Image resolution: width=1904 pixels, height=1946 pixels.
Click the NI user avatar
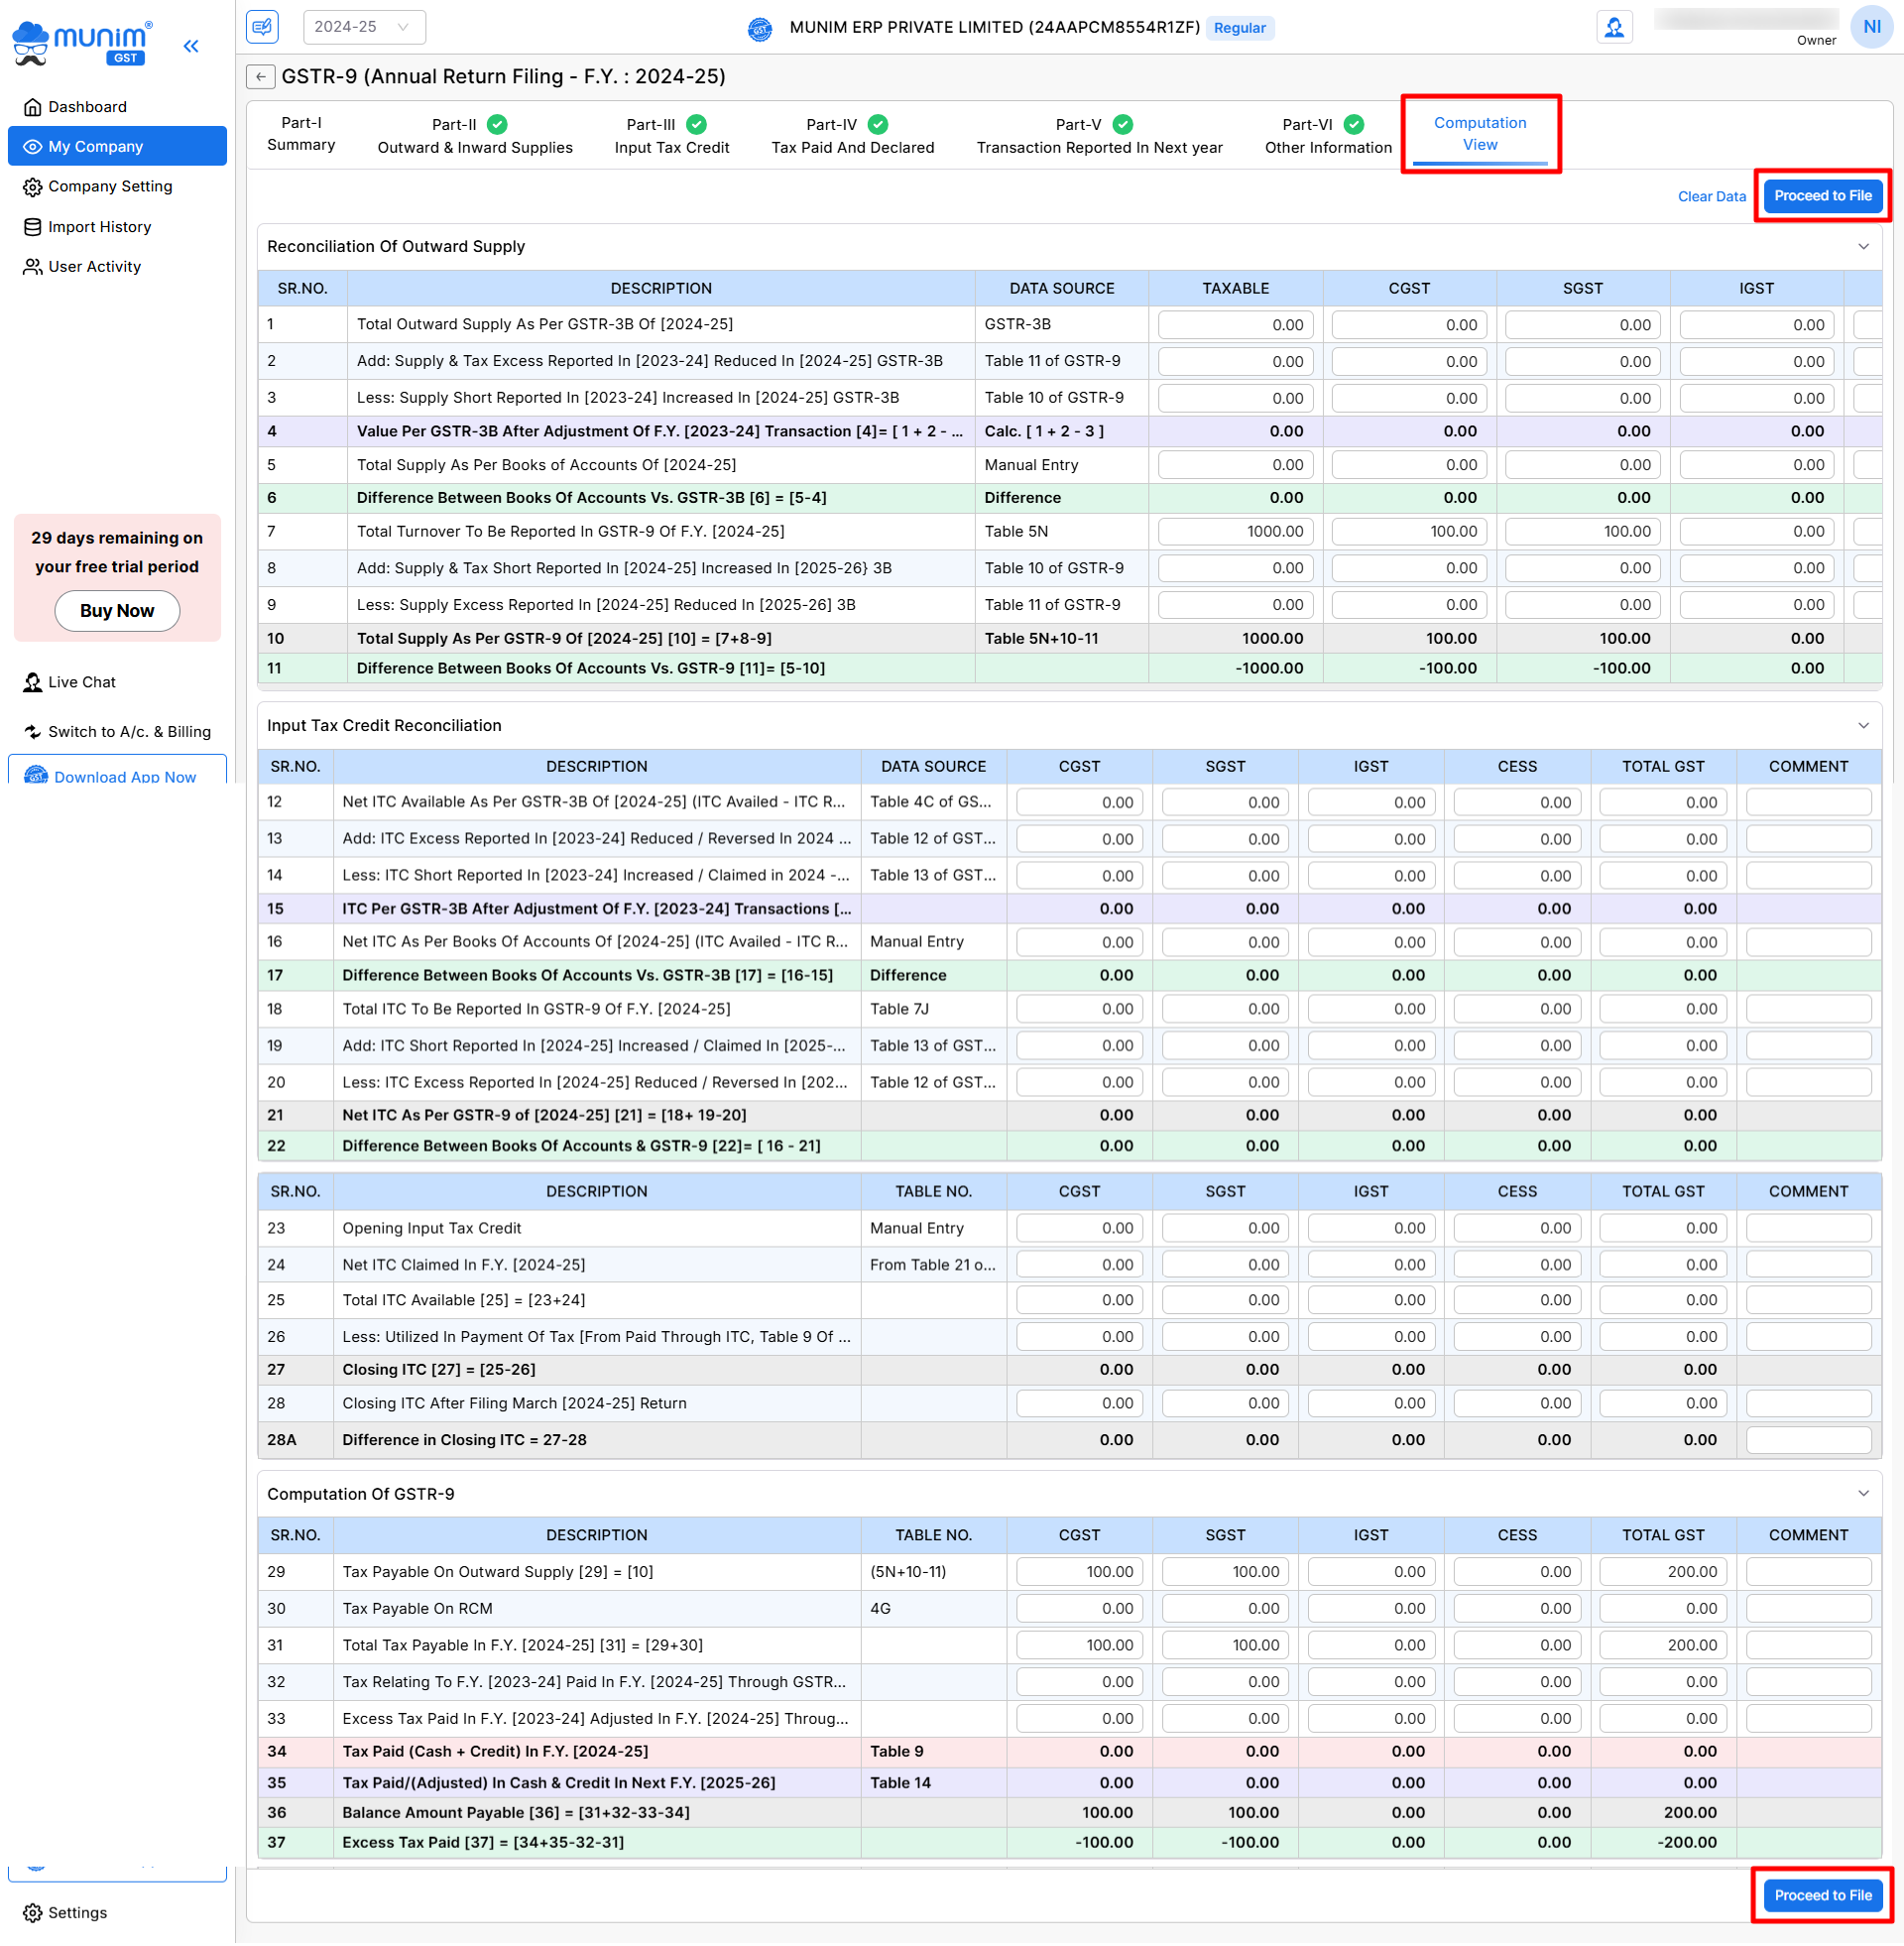point(1871,27)
